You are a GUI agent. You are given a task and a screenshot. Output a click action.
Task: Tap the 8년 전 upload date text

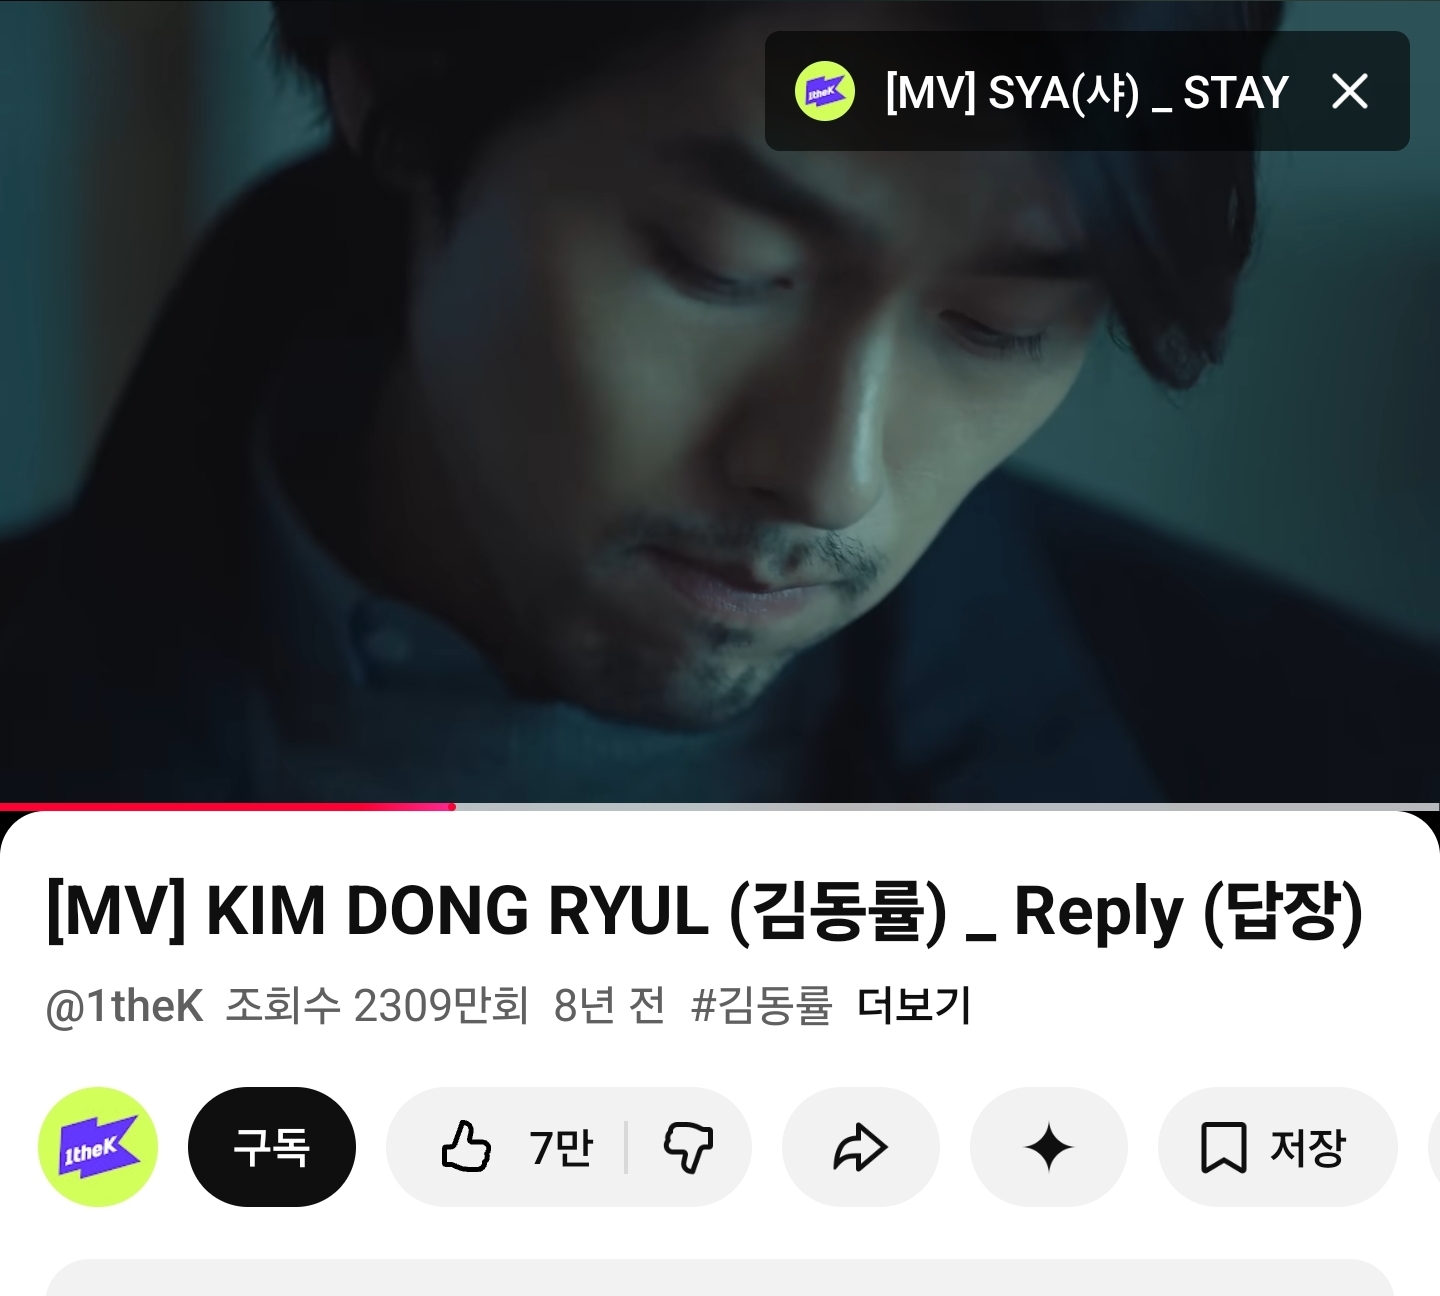pos(609,1006)
